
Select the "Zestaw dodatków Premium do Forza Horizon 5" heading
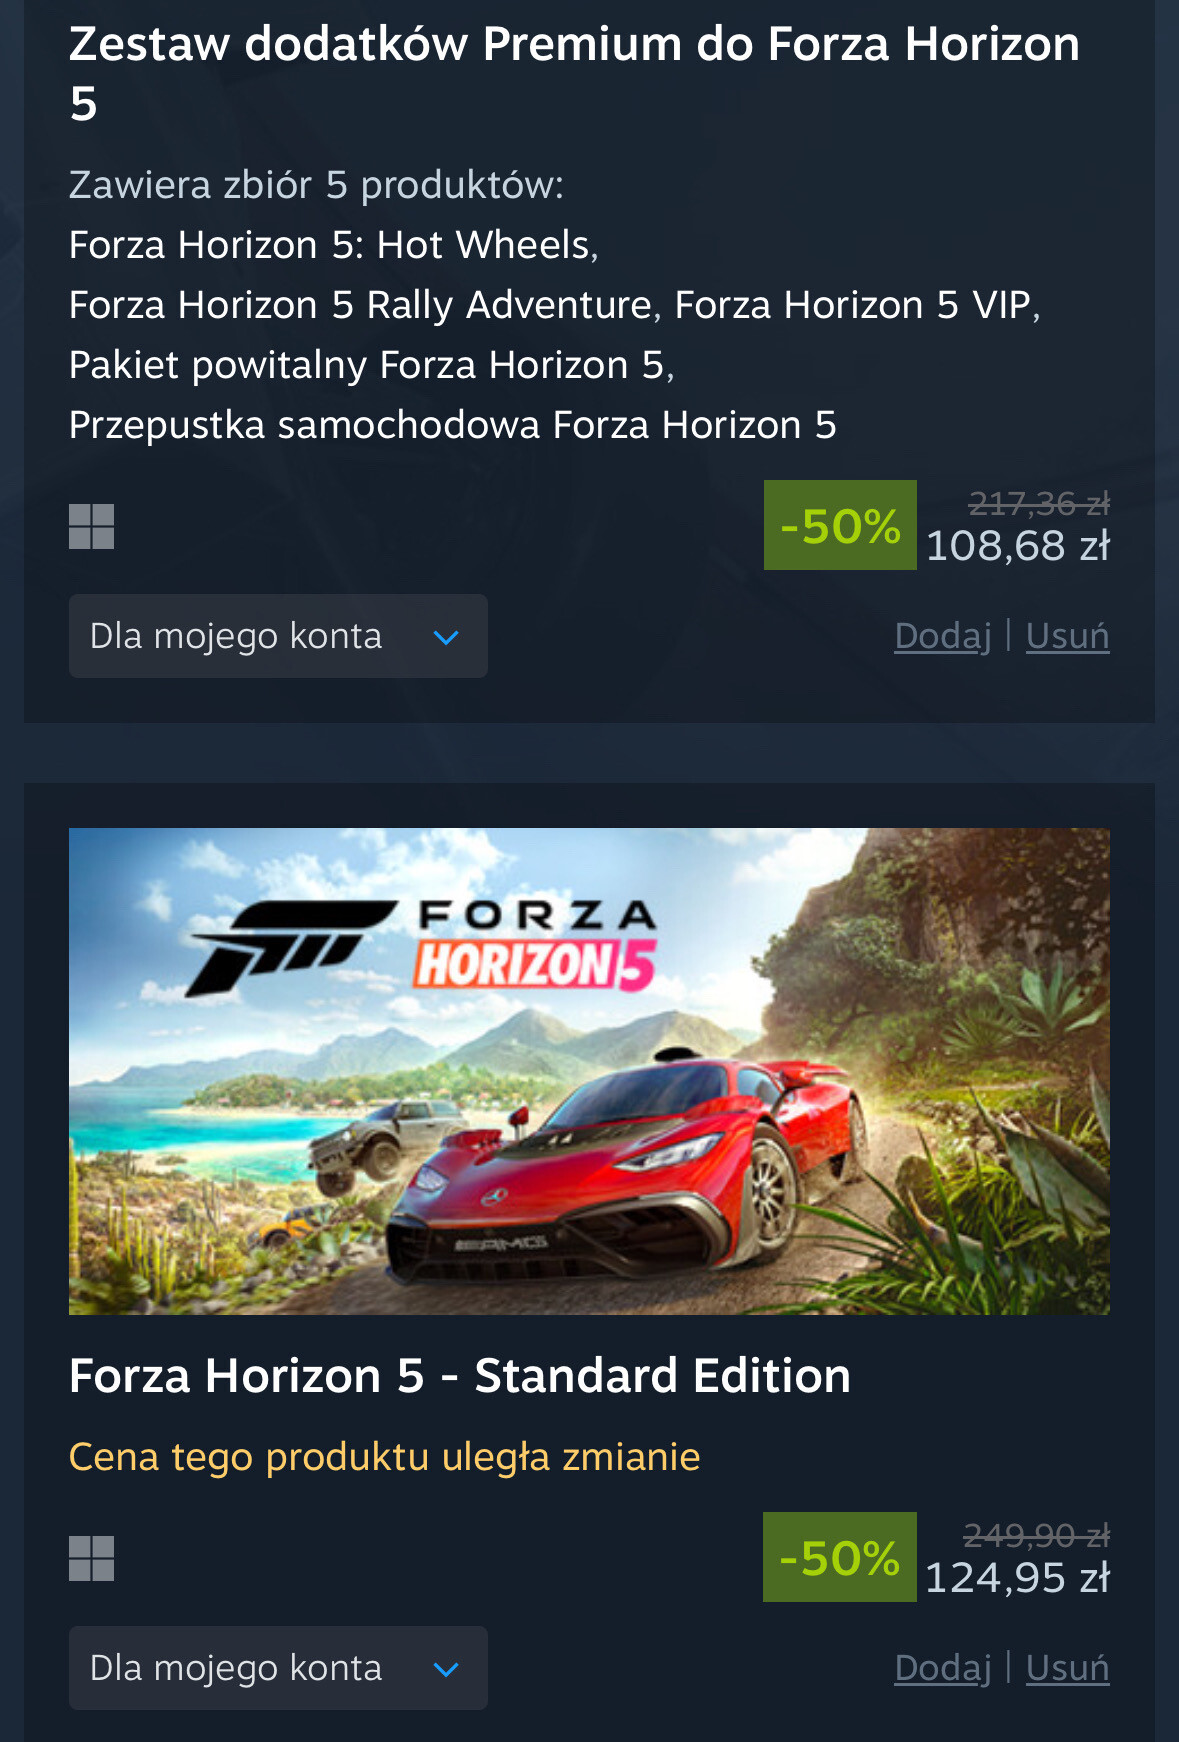tap(574, 72)
